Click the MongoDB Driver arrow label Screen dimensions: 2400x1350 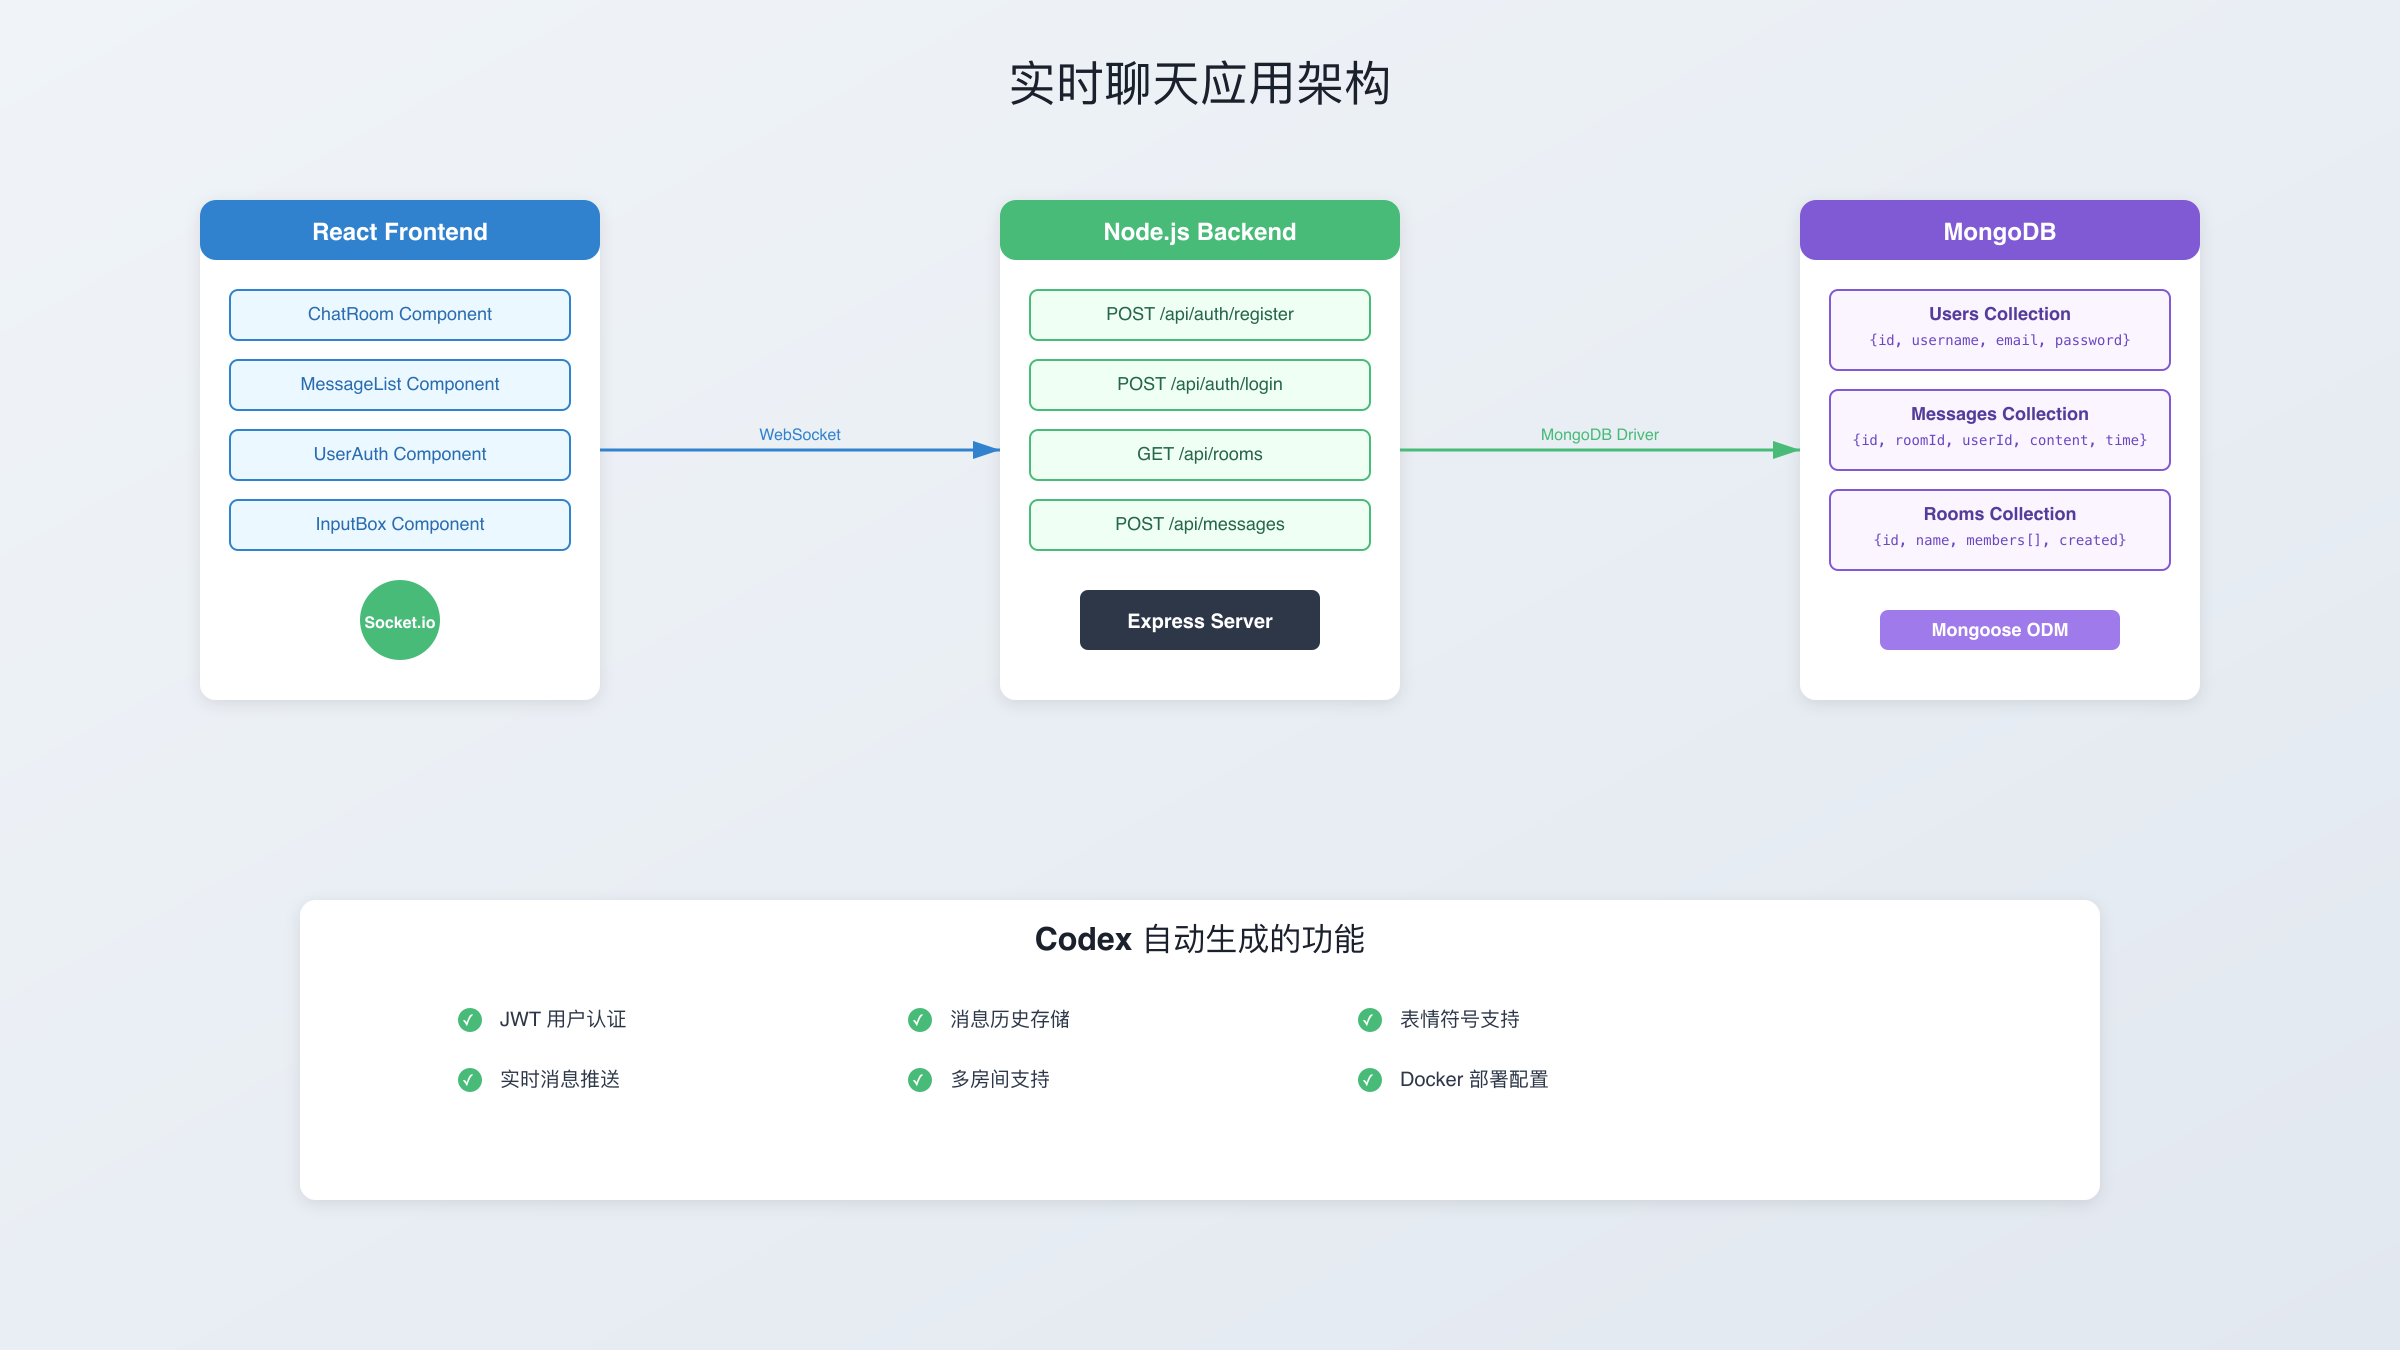click(x=1600, y=435)
